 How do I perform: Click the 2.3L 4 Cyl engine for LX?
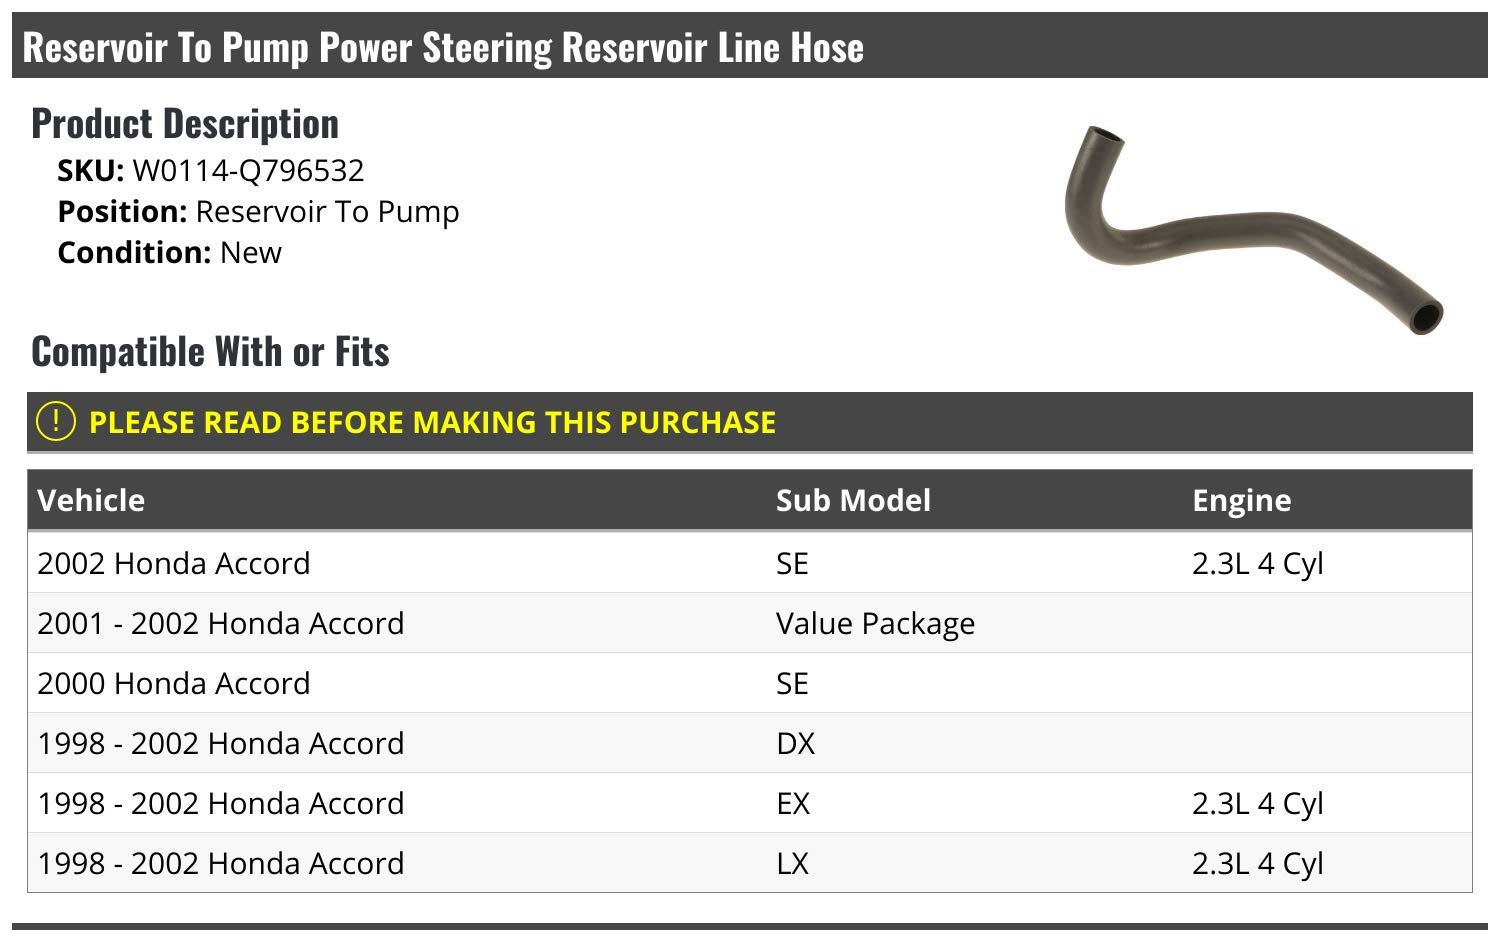coord(1257,863)
